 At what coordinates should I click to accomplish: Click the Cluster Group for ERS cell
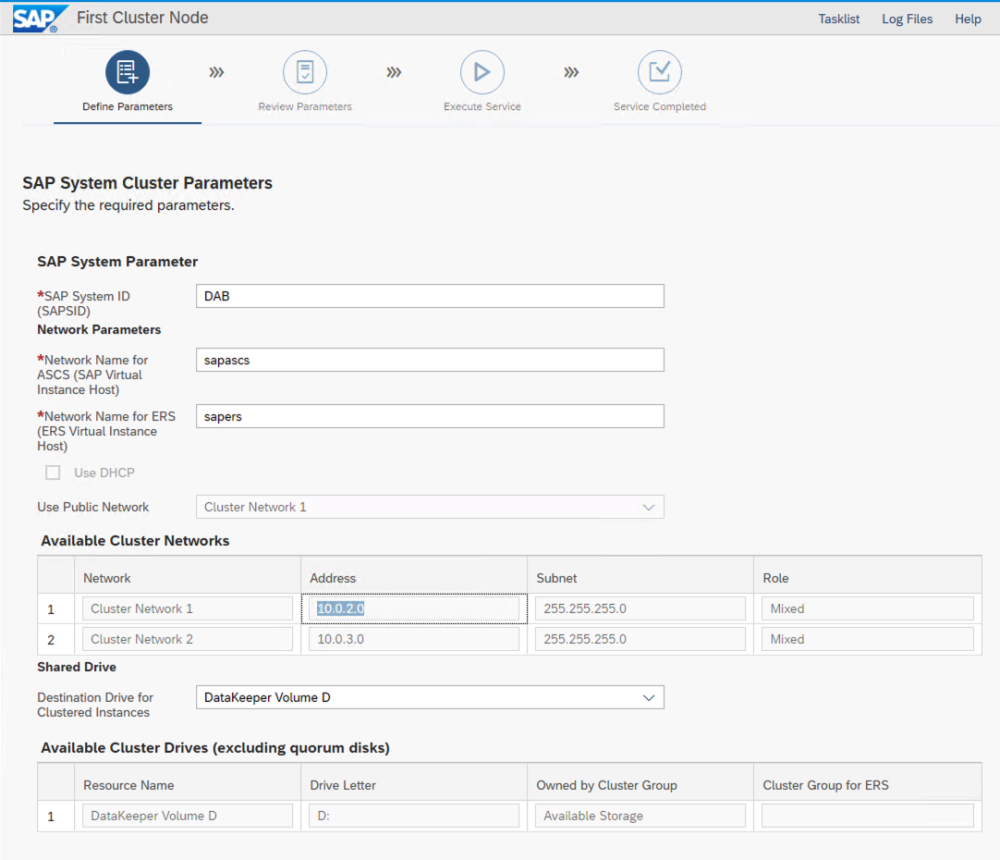pos(867,816)
